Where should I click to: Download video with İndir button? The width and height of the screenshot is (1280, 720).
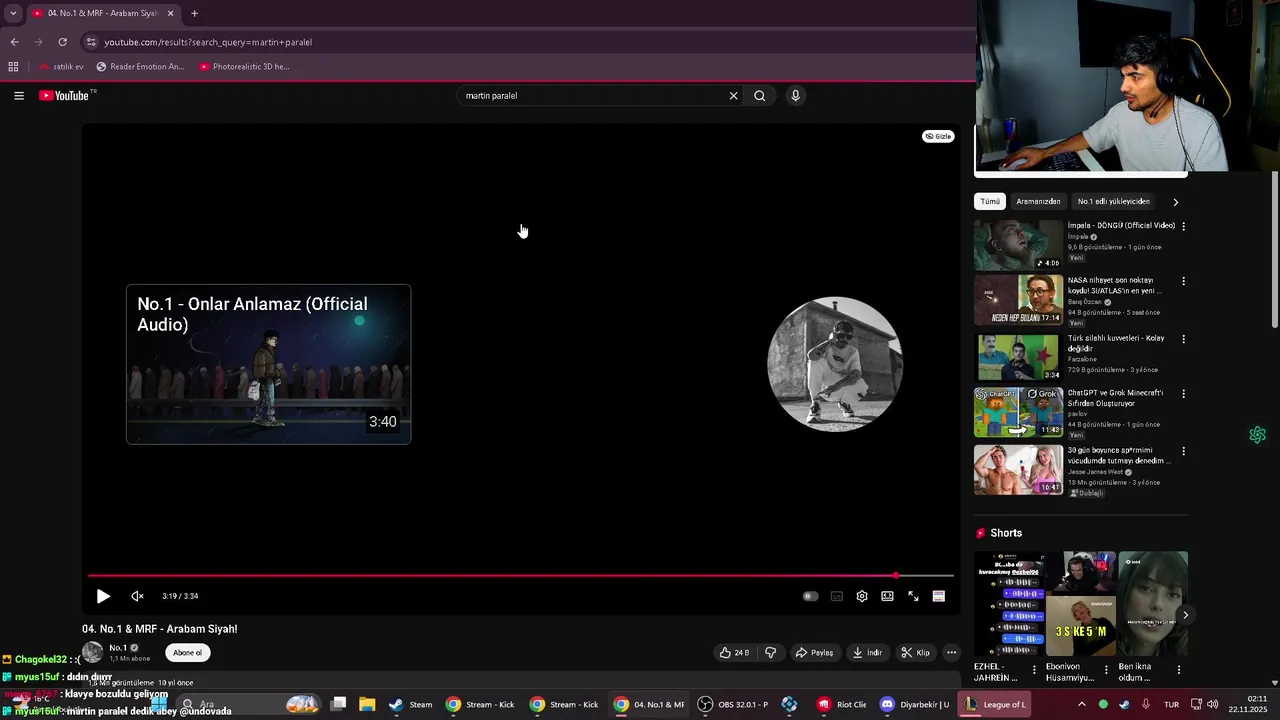tap(867, 653)
